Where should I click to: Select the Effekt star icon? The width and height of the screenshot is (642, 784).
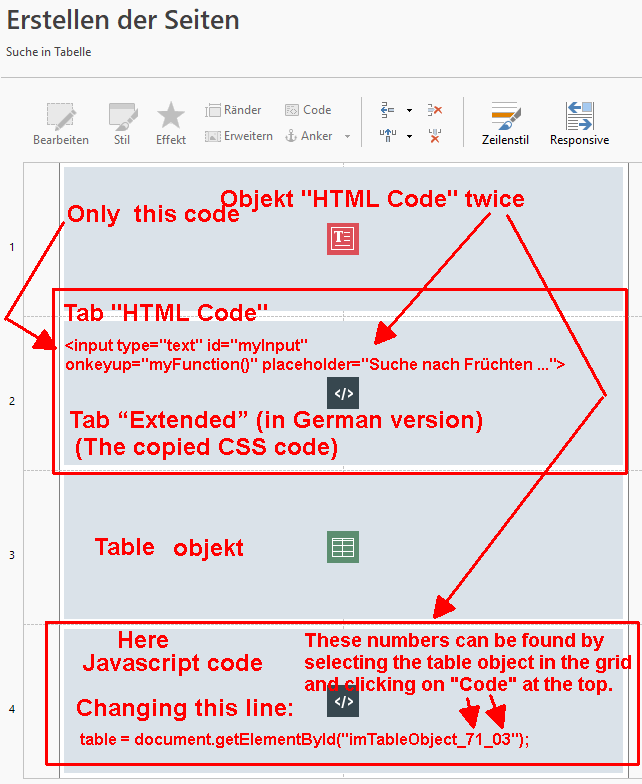tap(171, 122)
